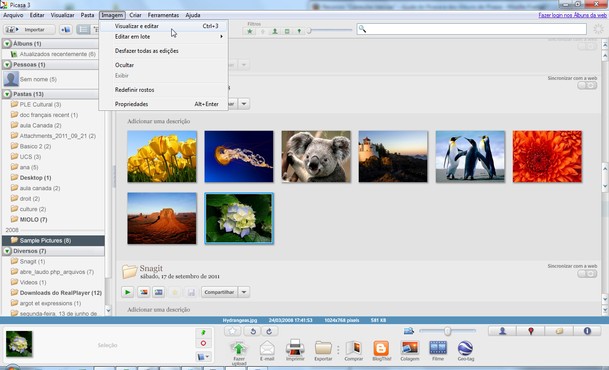Viewport: 609px width, 370px height.
Task: Toggle the movies-only filter
Action: 287,31
